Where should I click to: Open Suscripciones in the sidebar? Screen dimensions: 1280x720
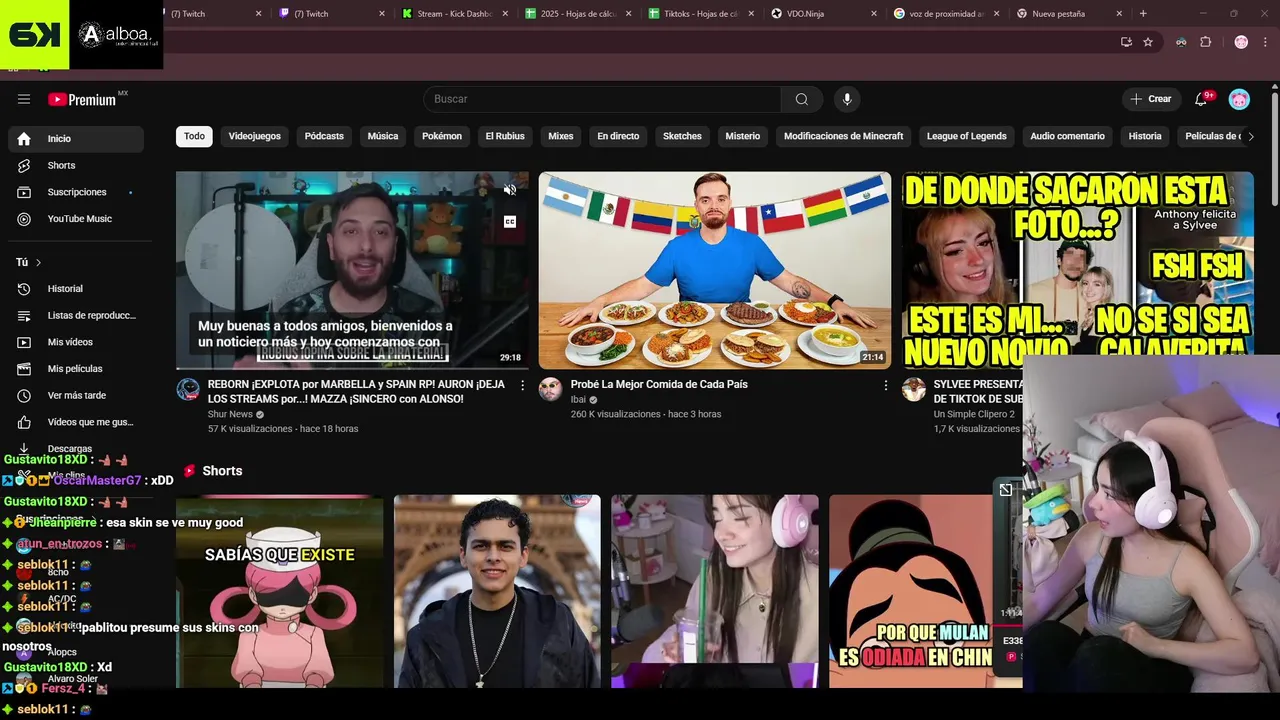coord(76,192)
